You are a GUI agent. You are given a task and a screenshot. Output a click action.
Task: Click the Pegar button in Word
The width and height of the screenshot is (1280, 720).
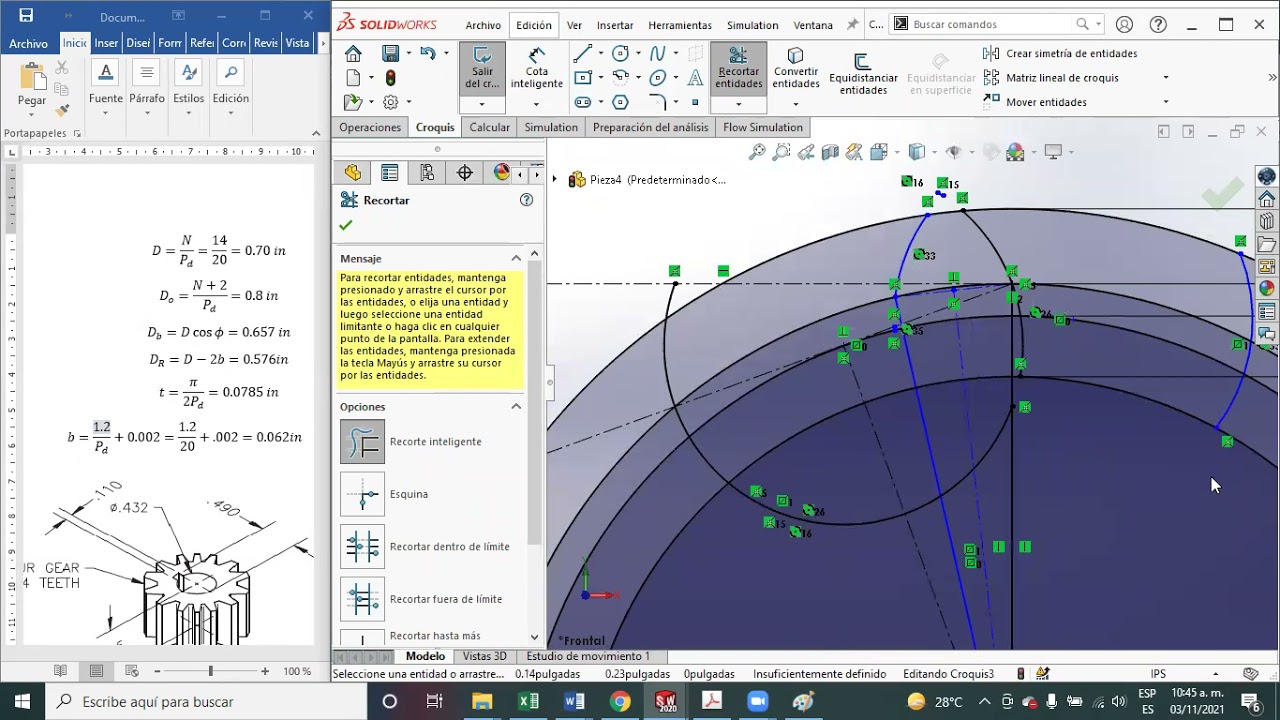coord(32,84)
